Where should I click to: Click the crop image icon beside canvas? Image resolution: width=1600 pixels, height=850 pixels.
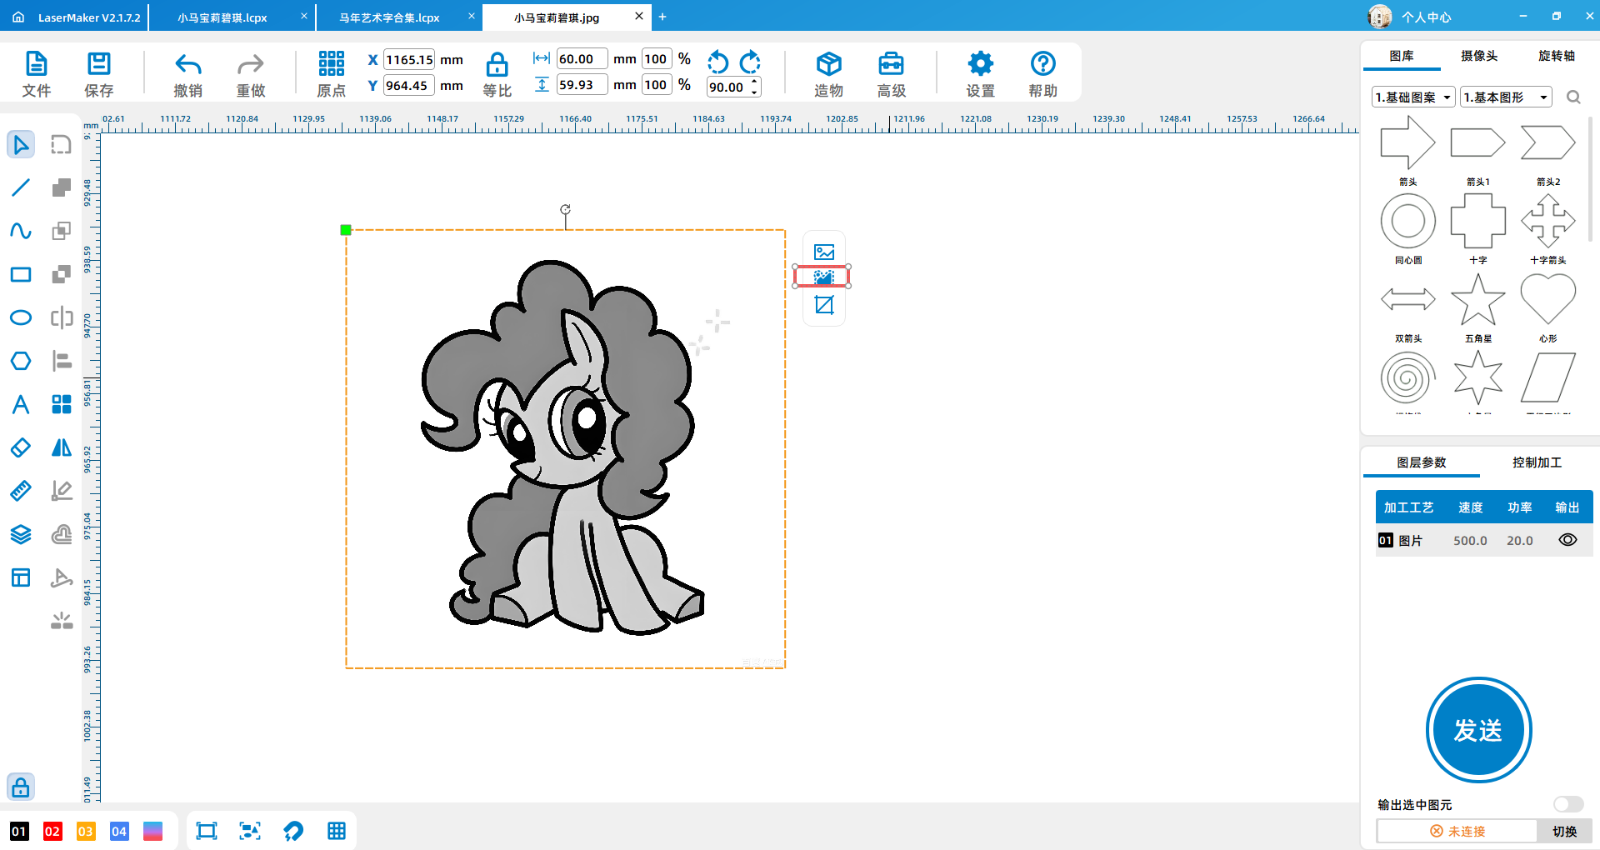(x=824, y=305)
